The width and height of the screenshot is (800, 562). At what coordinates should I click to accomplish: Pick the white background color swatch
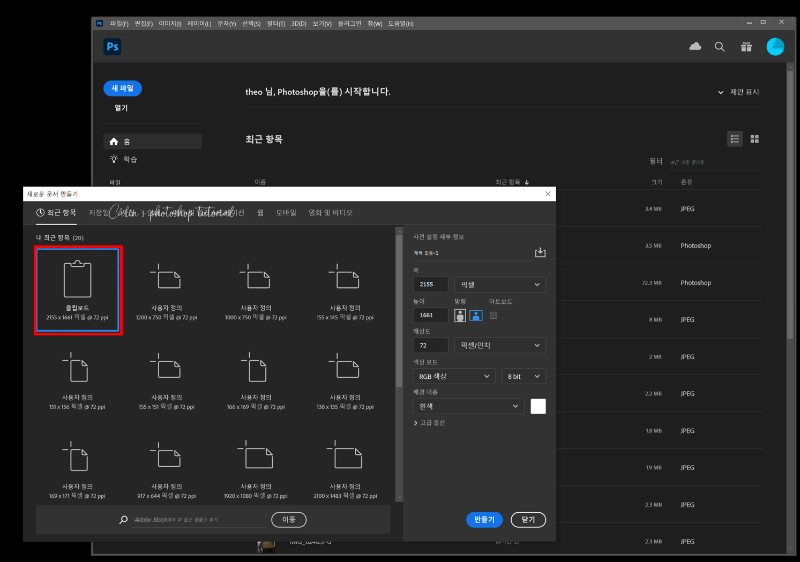click(538, 406)
